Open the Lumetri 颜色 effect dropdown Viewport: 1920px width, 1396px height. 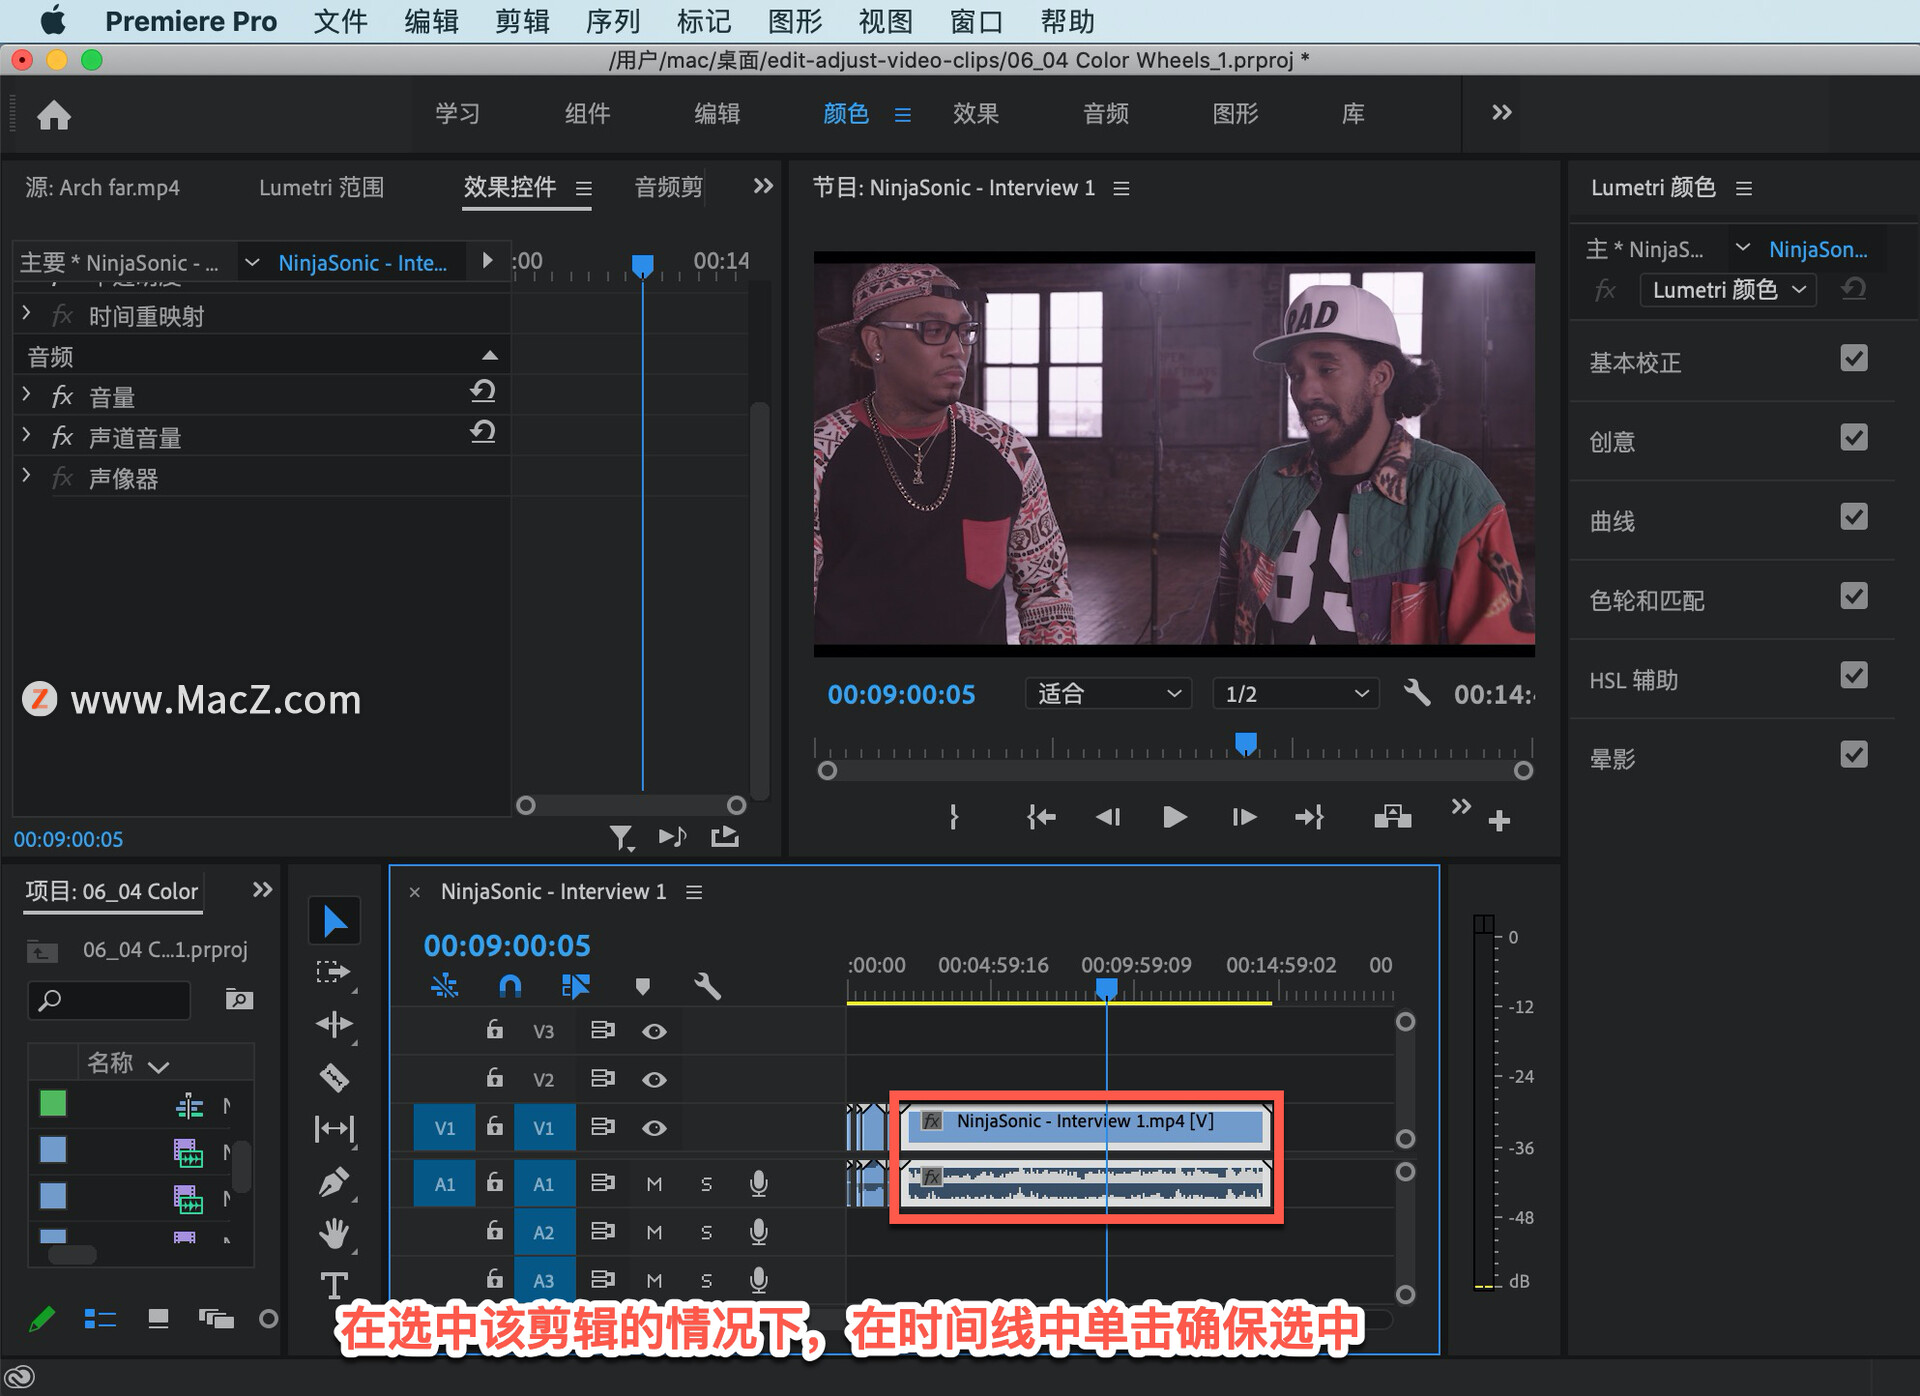1728,290
